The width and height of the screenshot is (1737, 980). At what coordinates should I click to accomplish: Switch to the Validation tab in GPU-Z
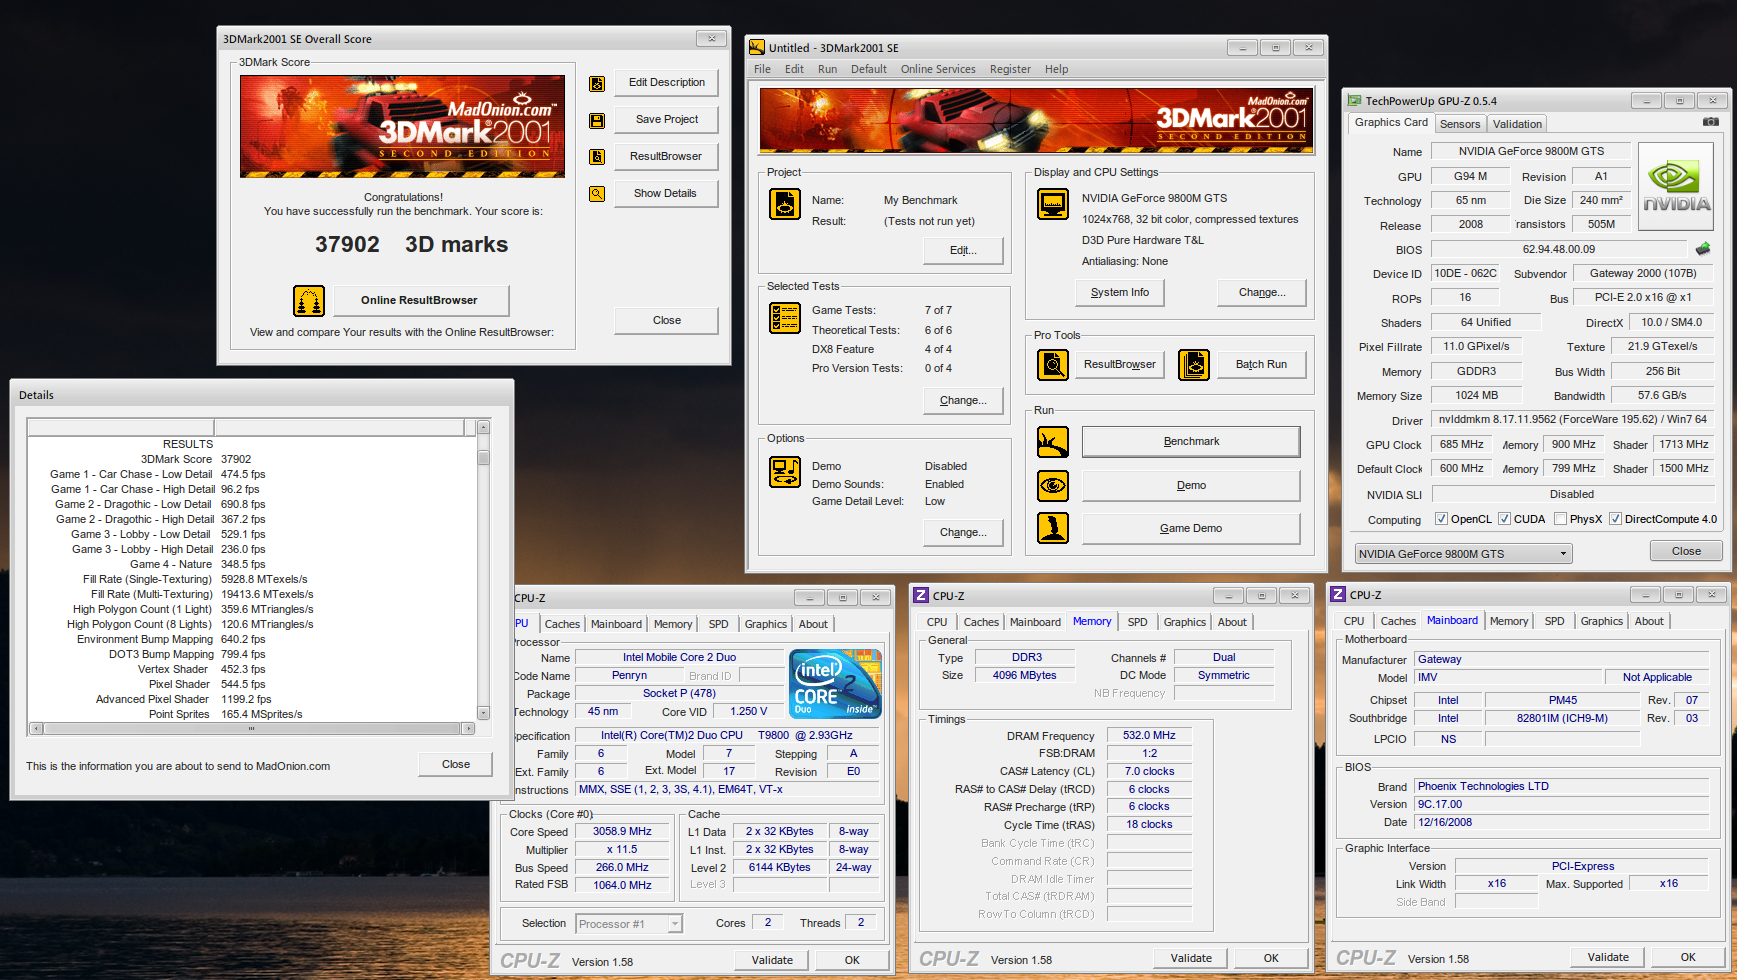1517,124
